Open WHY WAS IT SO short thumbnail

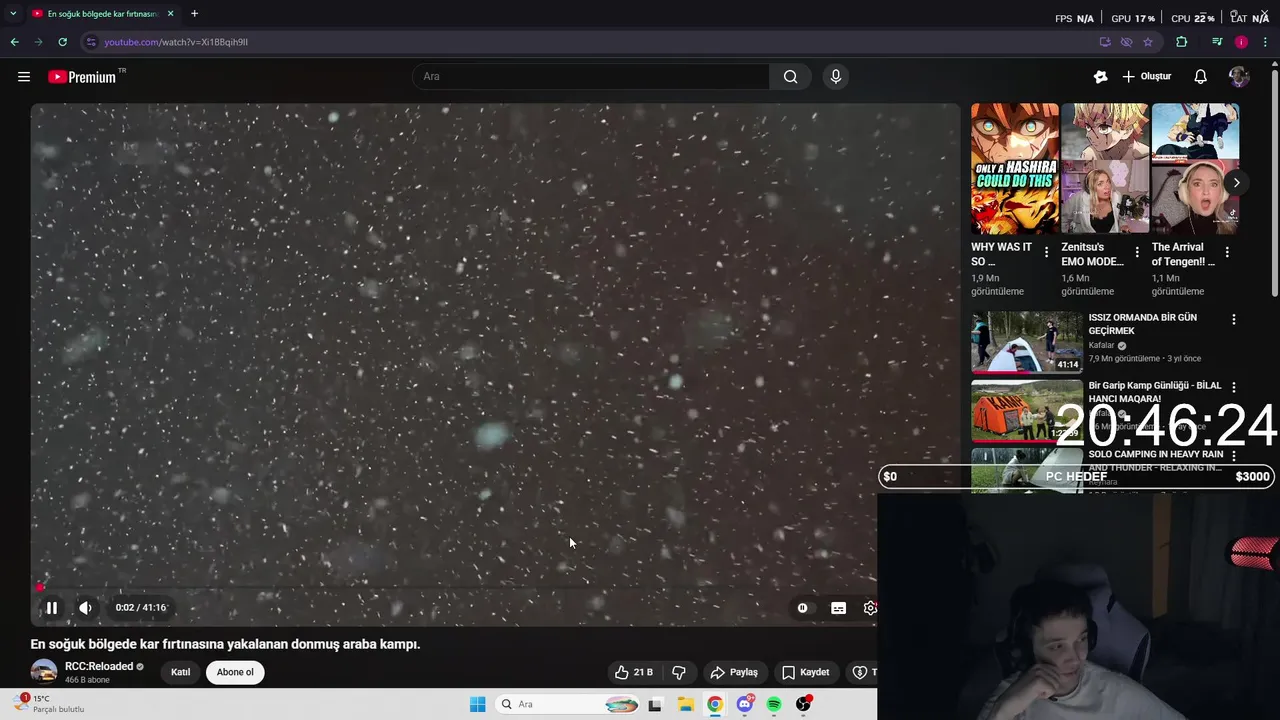1014,169
